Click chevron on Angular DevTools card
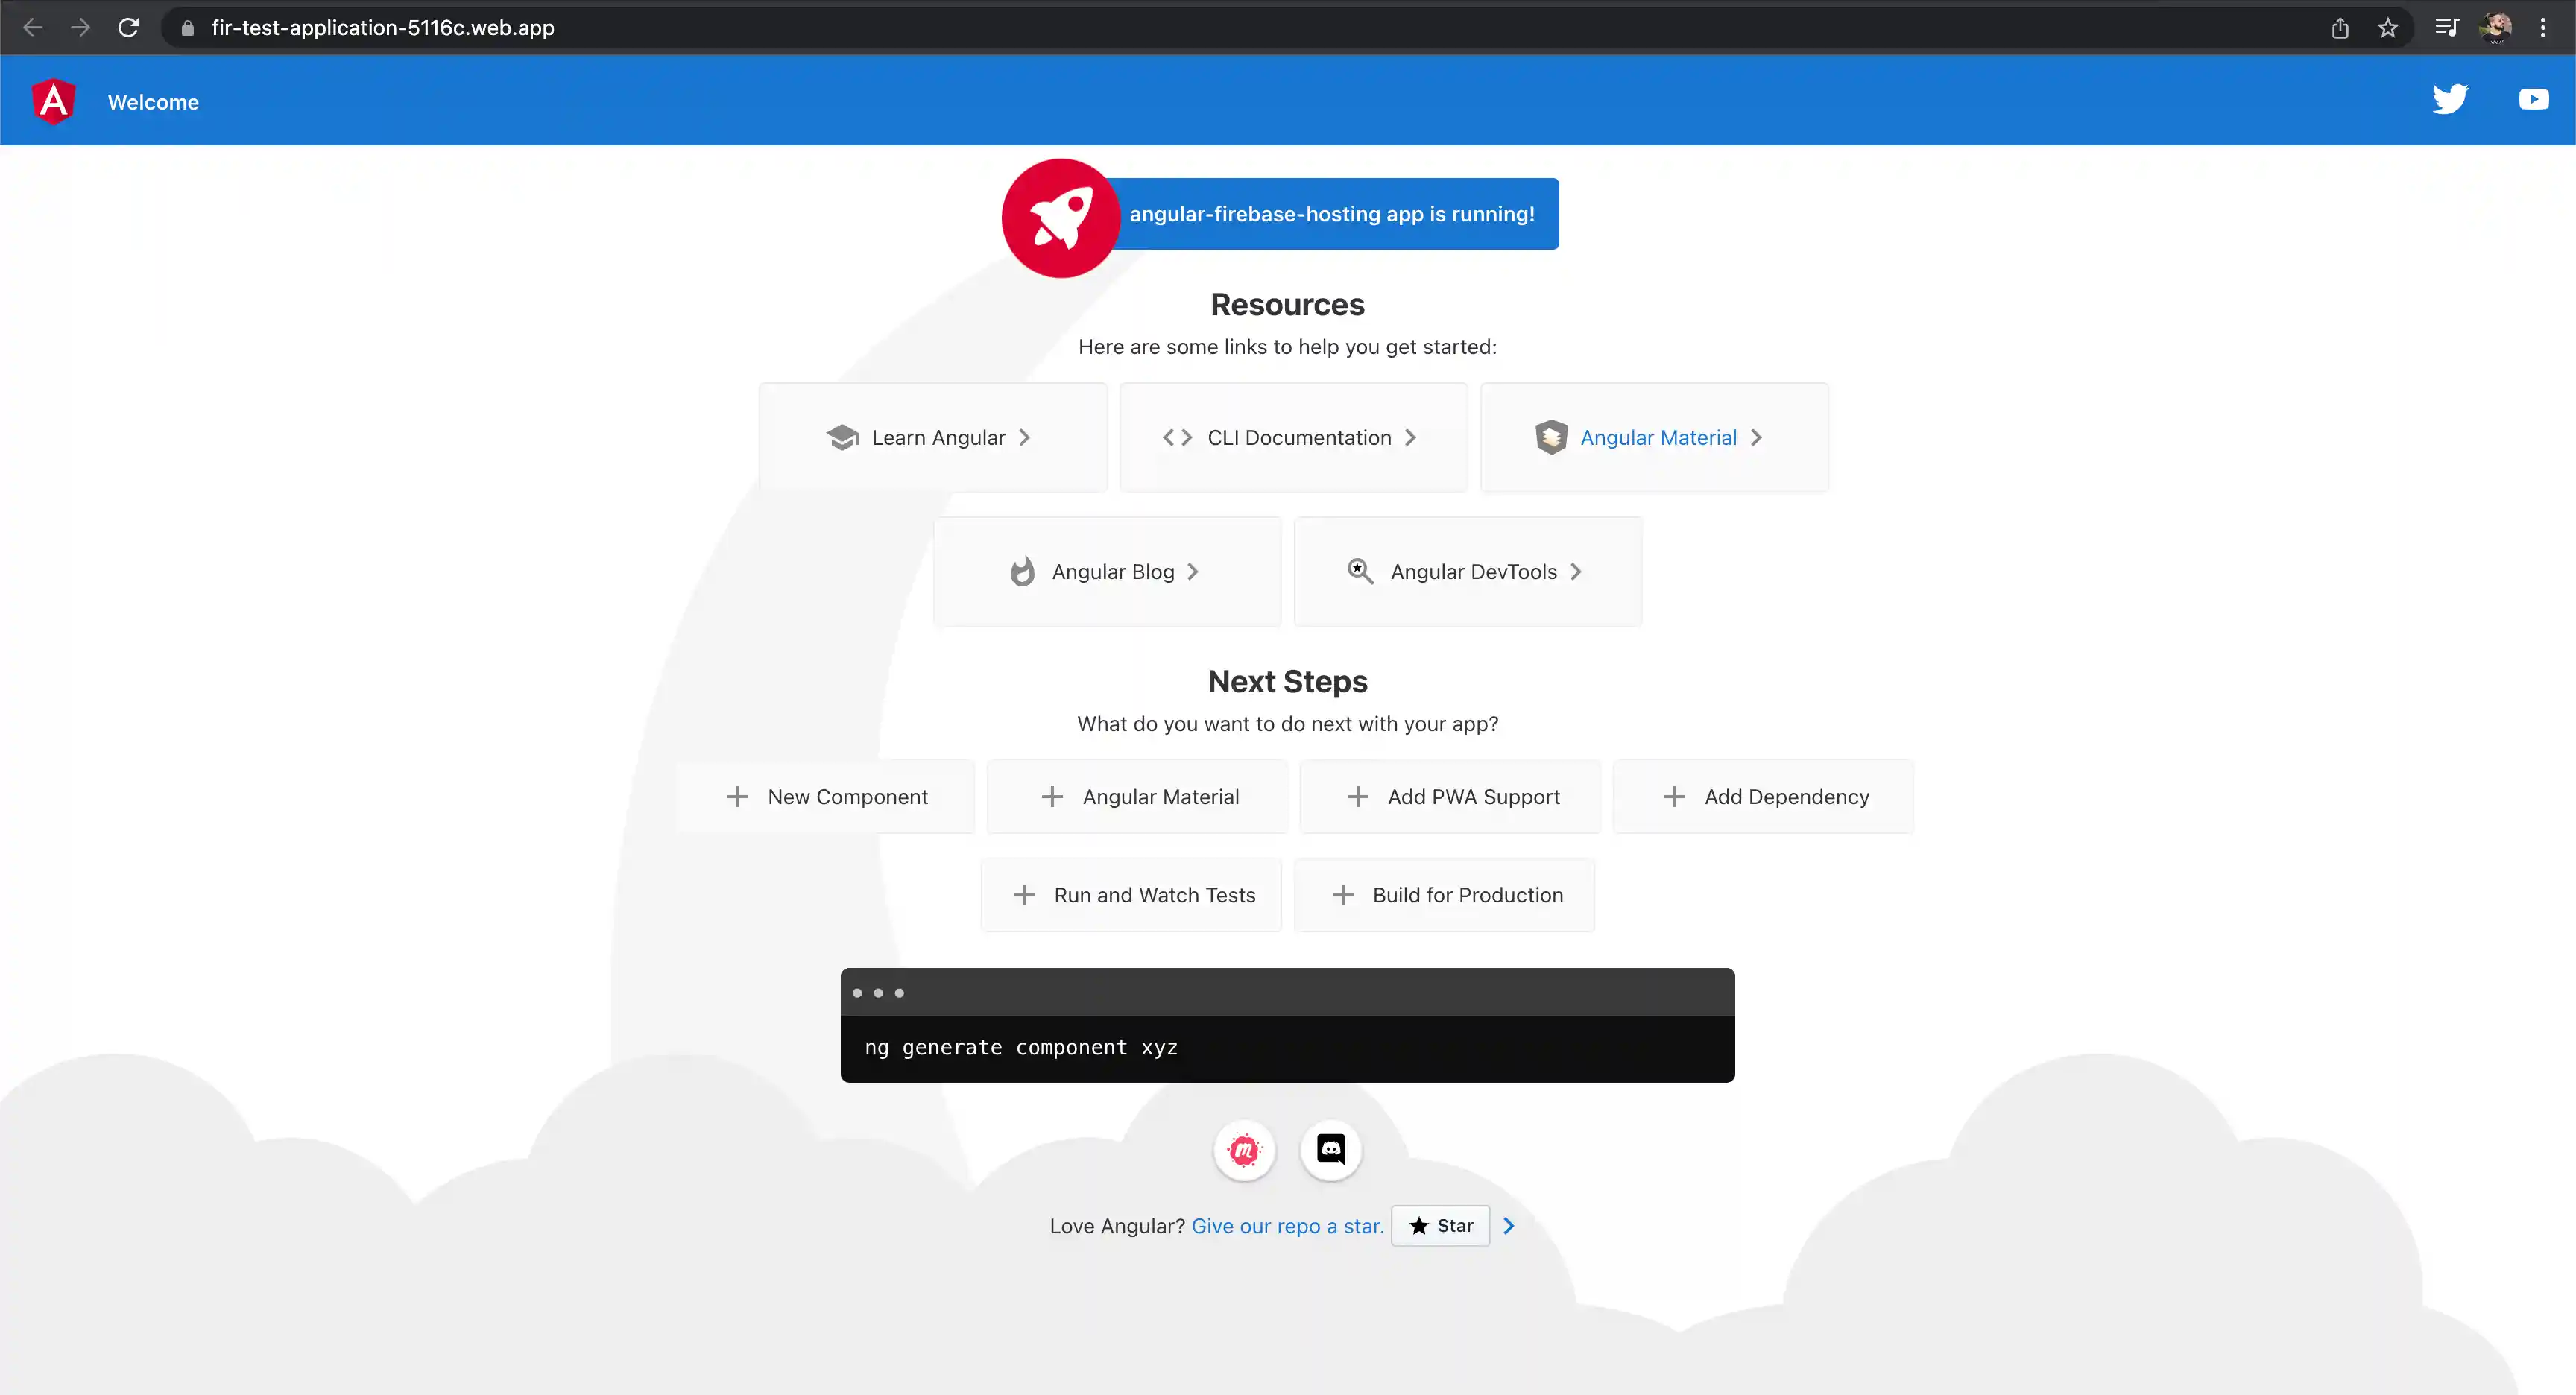The height and width of the screenshot is (1395, 2576). click(1576, 571)
